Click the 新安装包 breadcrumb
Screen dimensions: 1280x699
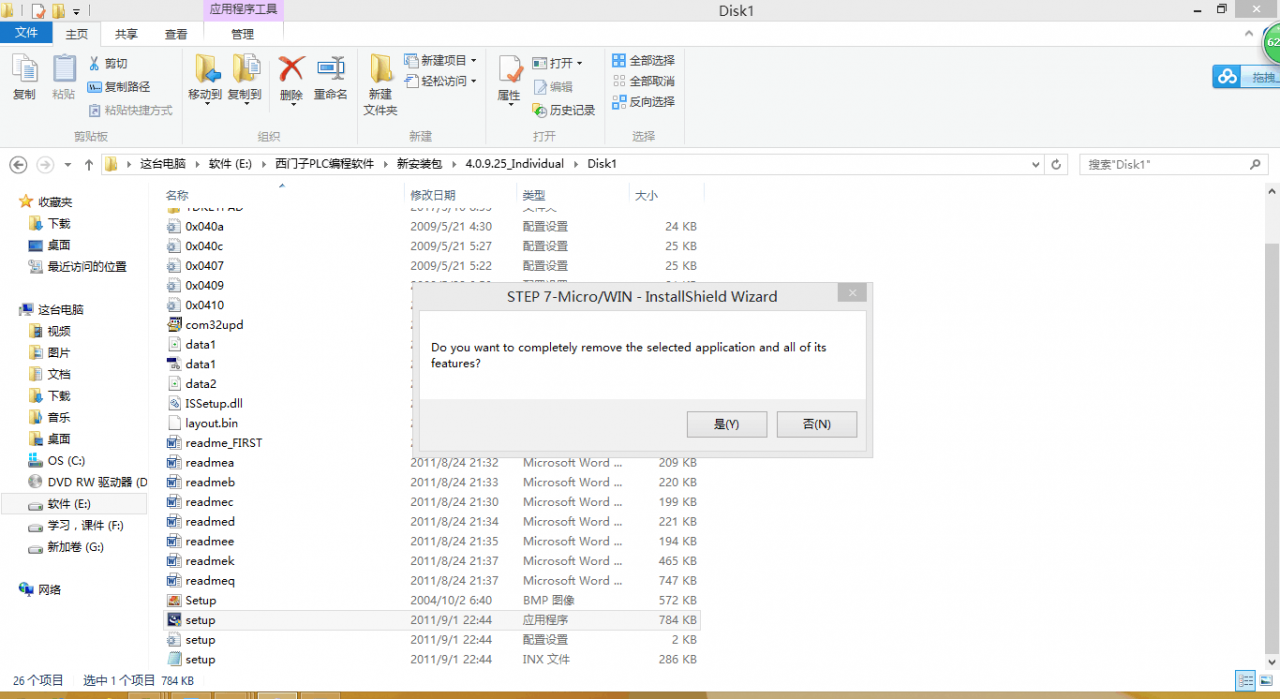coord(419,164)
